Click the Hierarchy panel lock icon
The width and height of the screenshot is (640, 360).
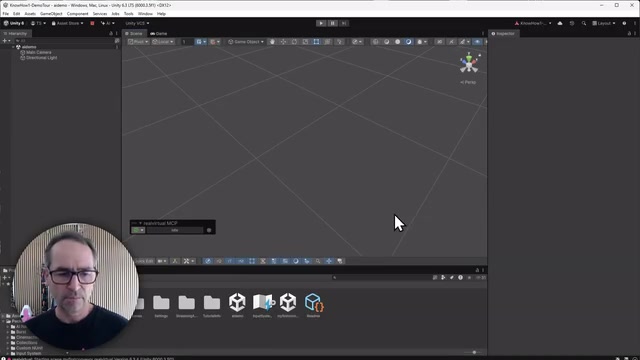tap(111, 33)
